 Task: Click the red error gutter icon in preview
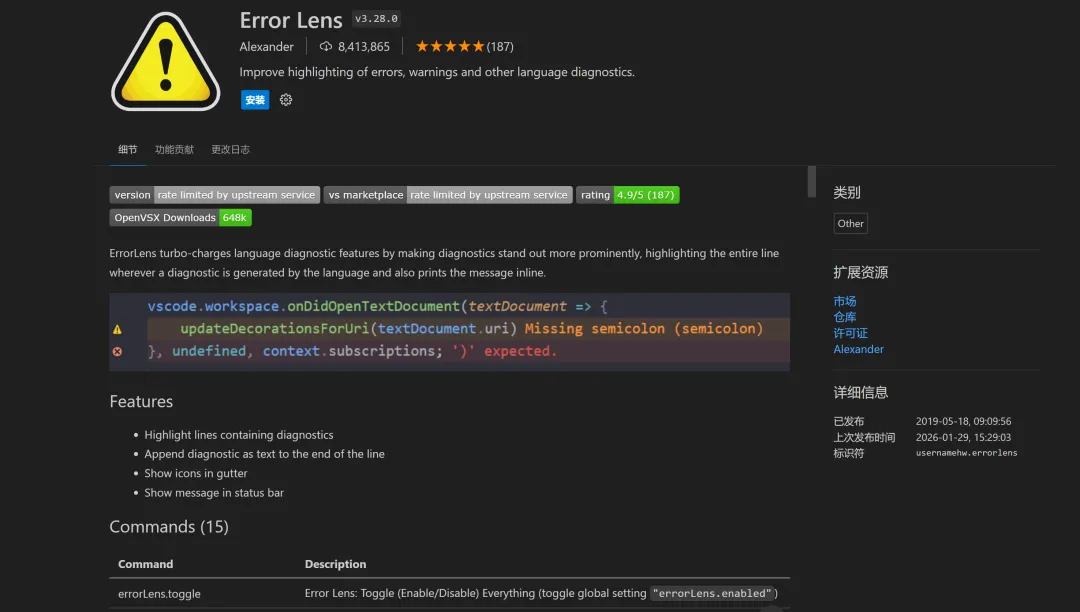[117, 351]
